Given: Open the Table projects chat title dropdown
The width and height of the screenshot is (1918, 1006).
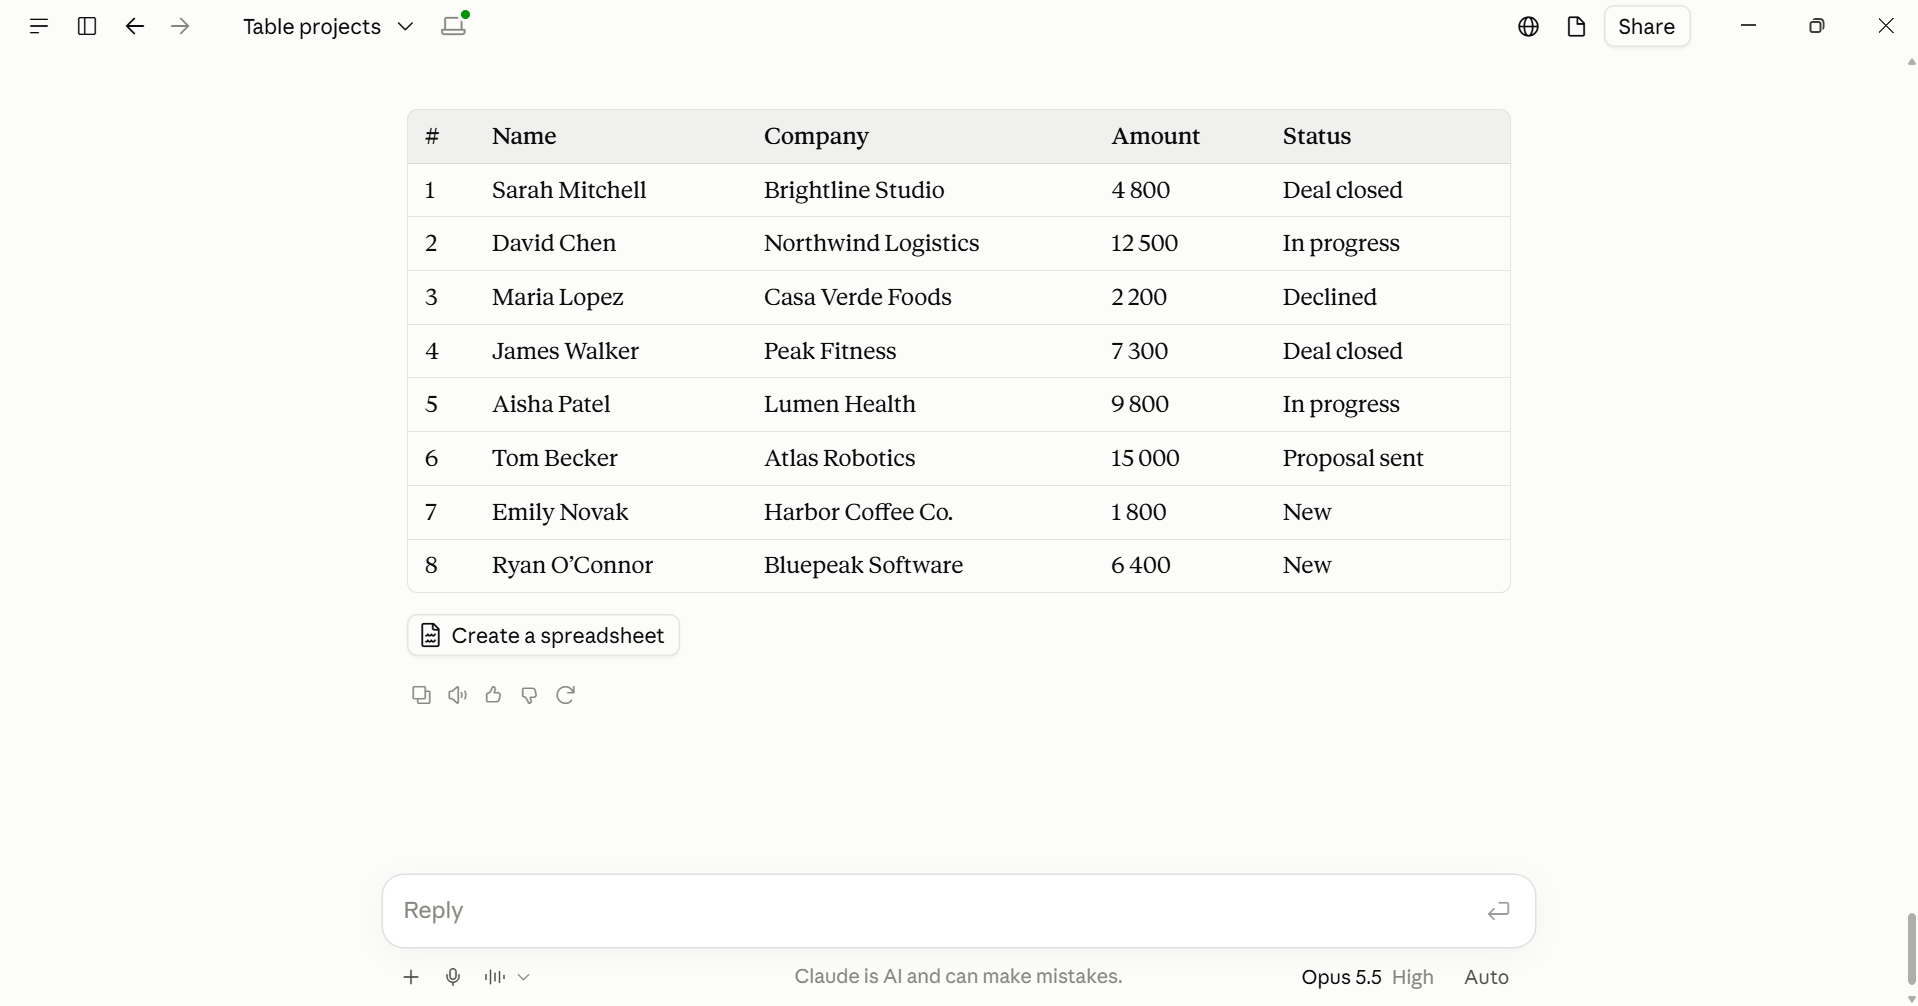Looking at the screenshot, I should [x=328, y=27].
